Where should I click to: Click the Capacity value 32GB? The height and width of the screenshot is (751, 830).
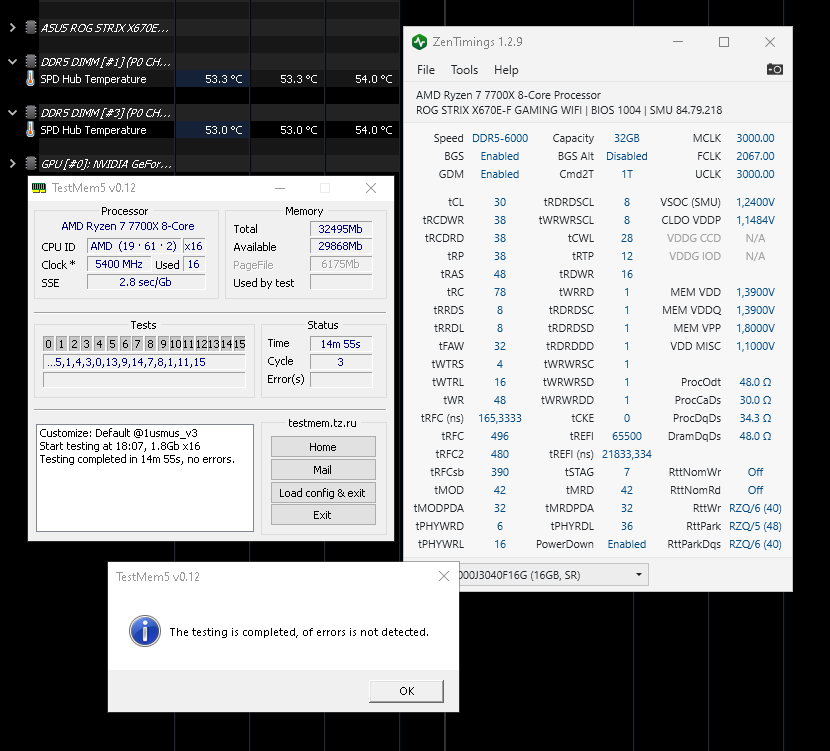[627, 138]
